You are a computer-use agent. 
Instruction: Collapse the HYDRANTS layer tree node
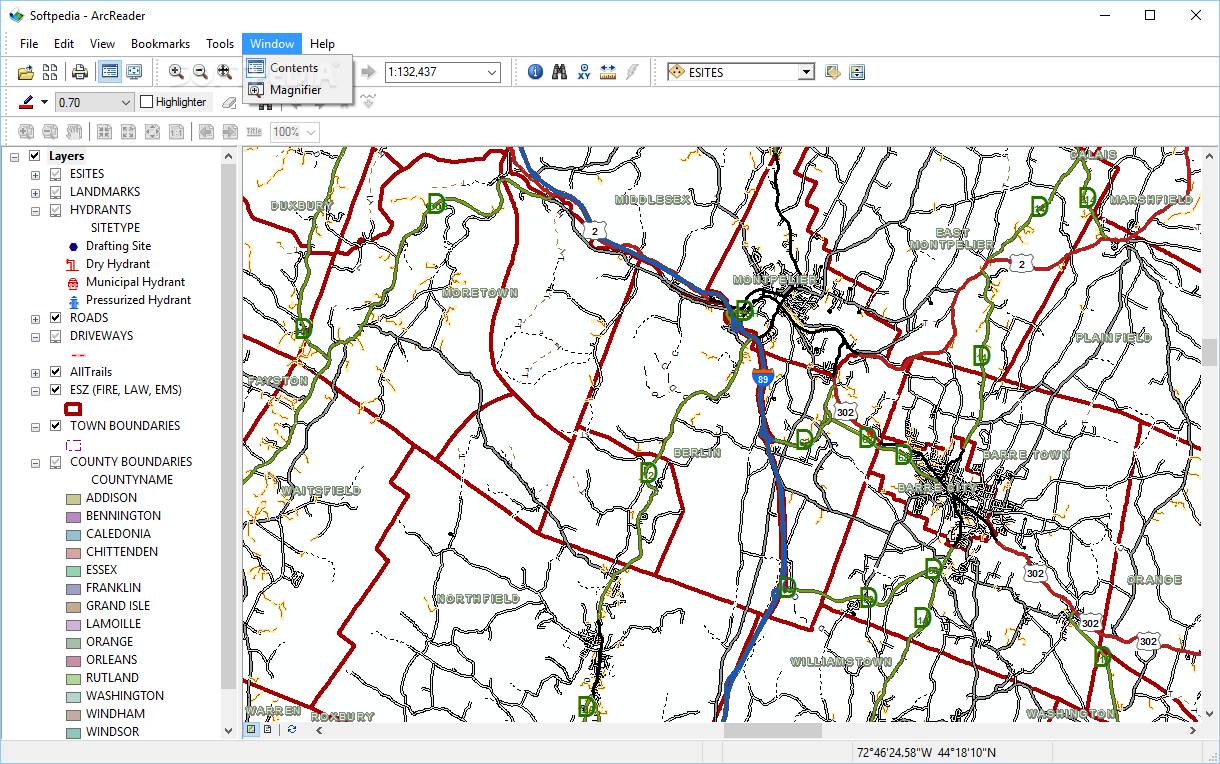(36, 210)
